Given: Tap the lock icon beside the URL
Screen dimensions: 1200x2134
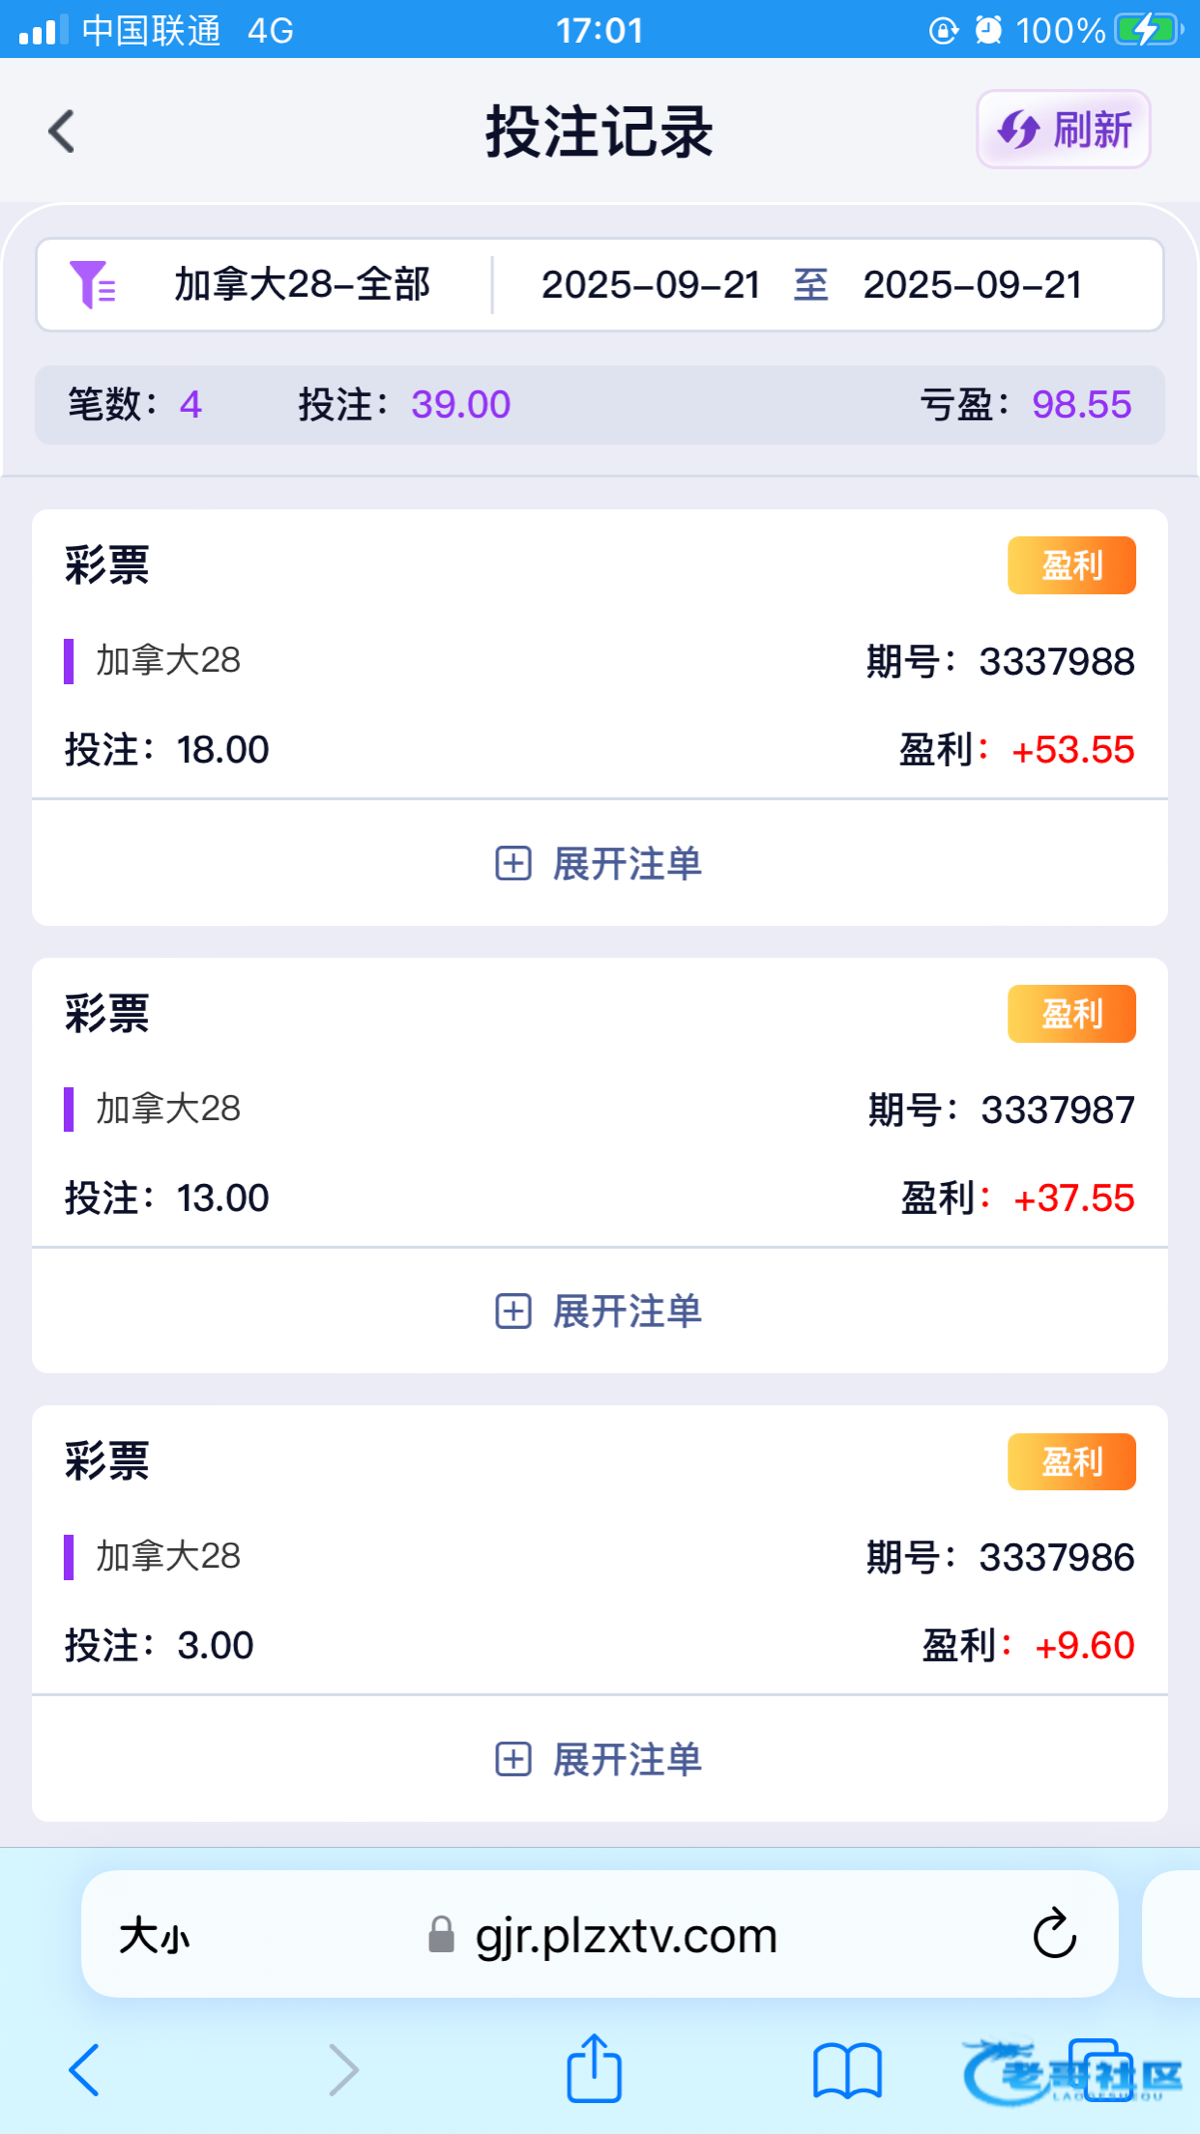Looking at the screenshot, I should pos(441,1935).
